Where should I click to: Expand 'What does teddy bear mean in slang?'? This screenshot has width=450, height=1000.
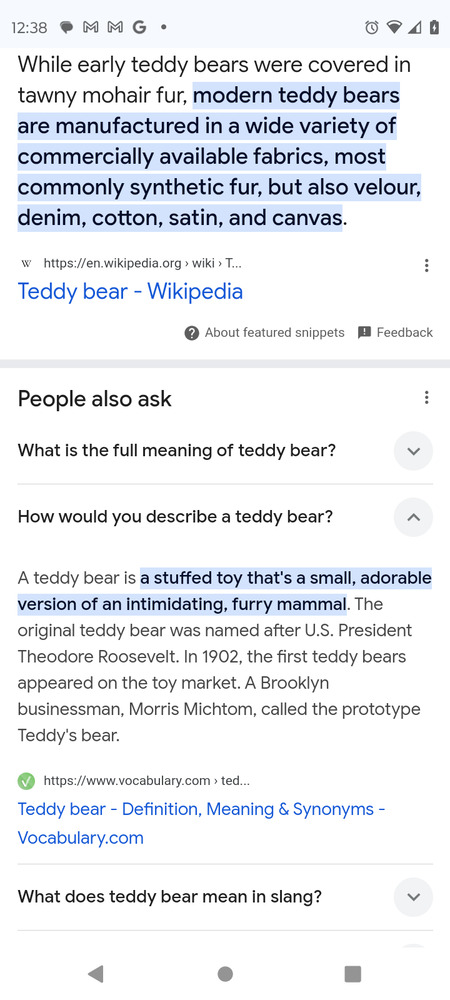[225, 897]
